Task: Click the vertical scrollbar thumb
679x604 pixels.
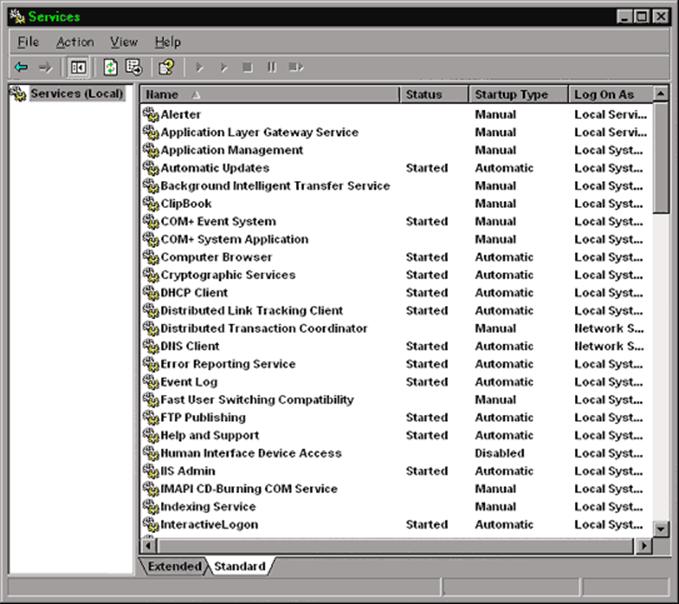Action: coord(661,158)
